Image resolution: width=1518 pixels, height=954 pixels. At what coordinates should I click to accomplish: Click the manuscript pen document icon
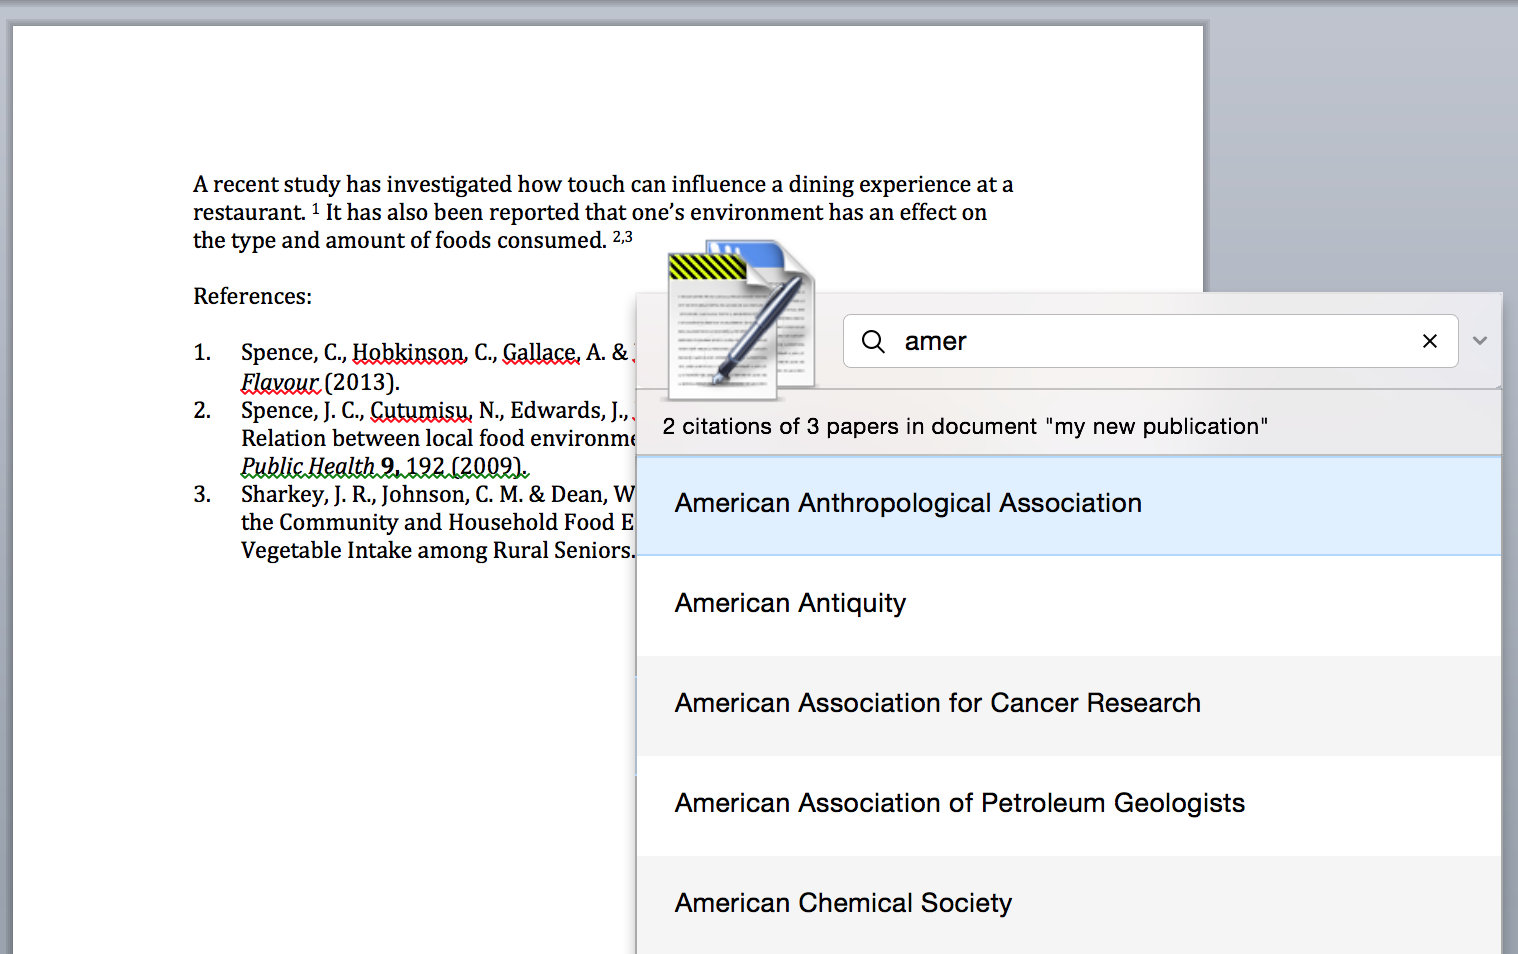tap(741, 314)
